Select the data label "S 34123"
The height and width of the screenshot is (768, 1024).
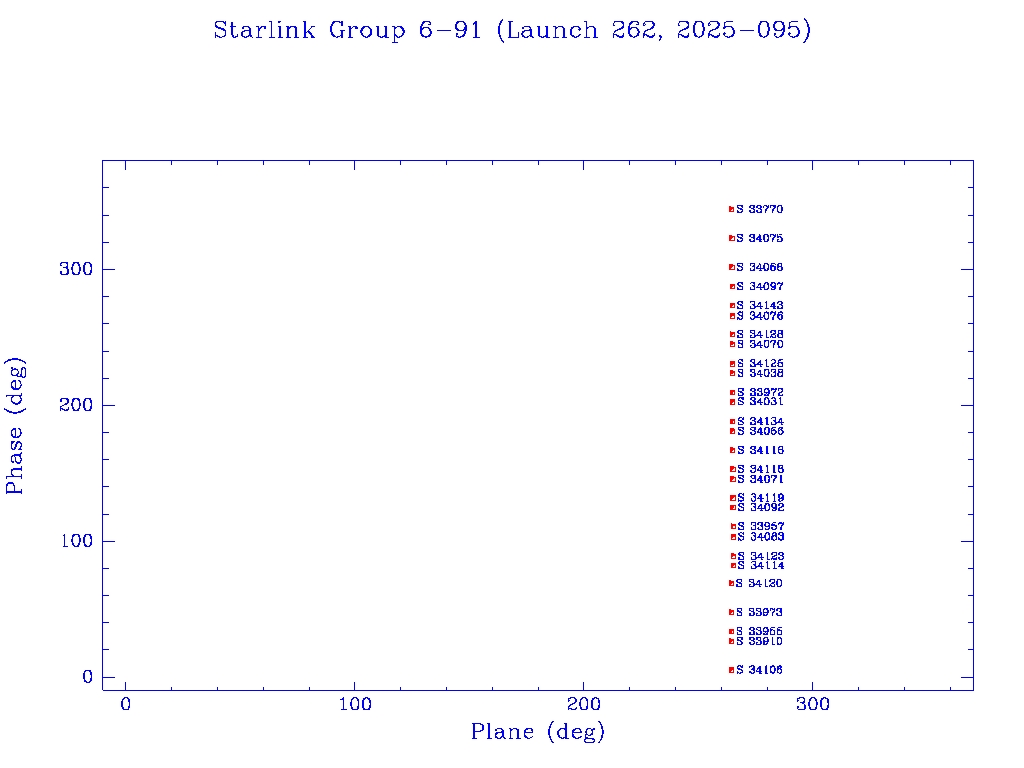click(761, 556)
